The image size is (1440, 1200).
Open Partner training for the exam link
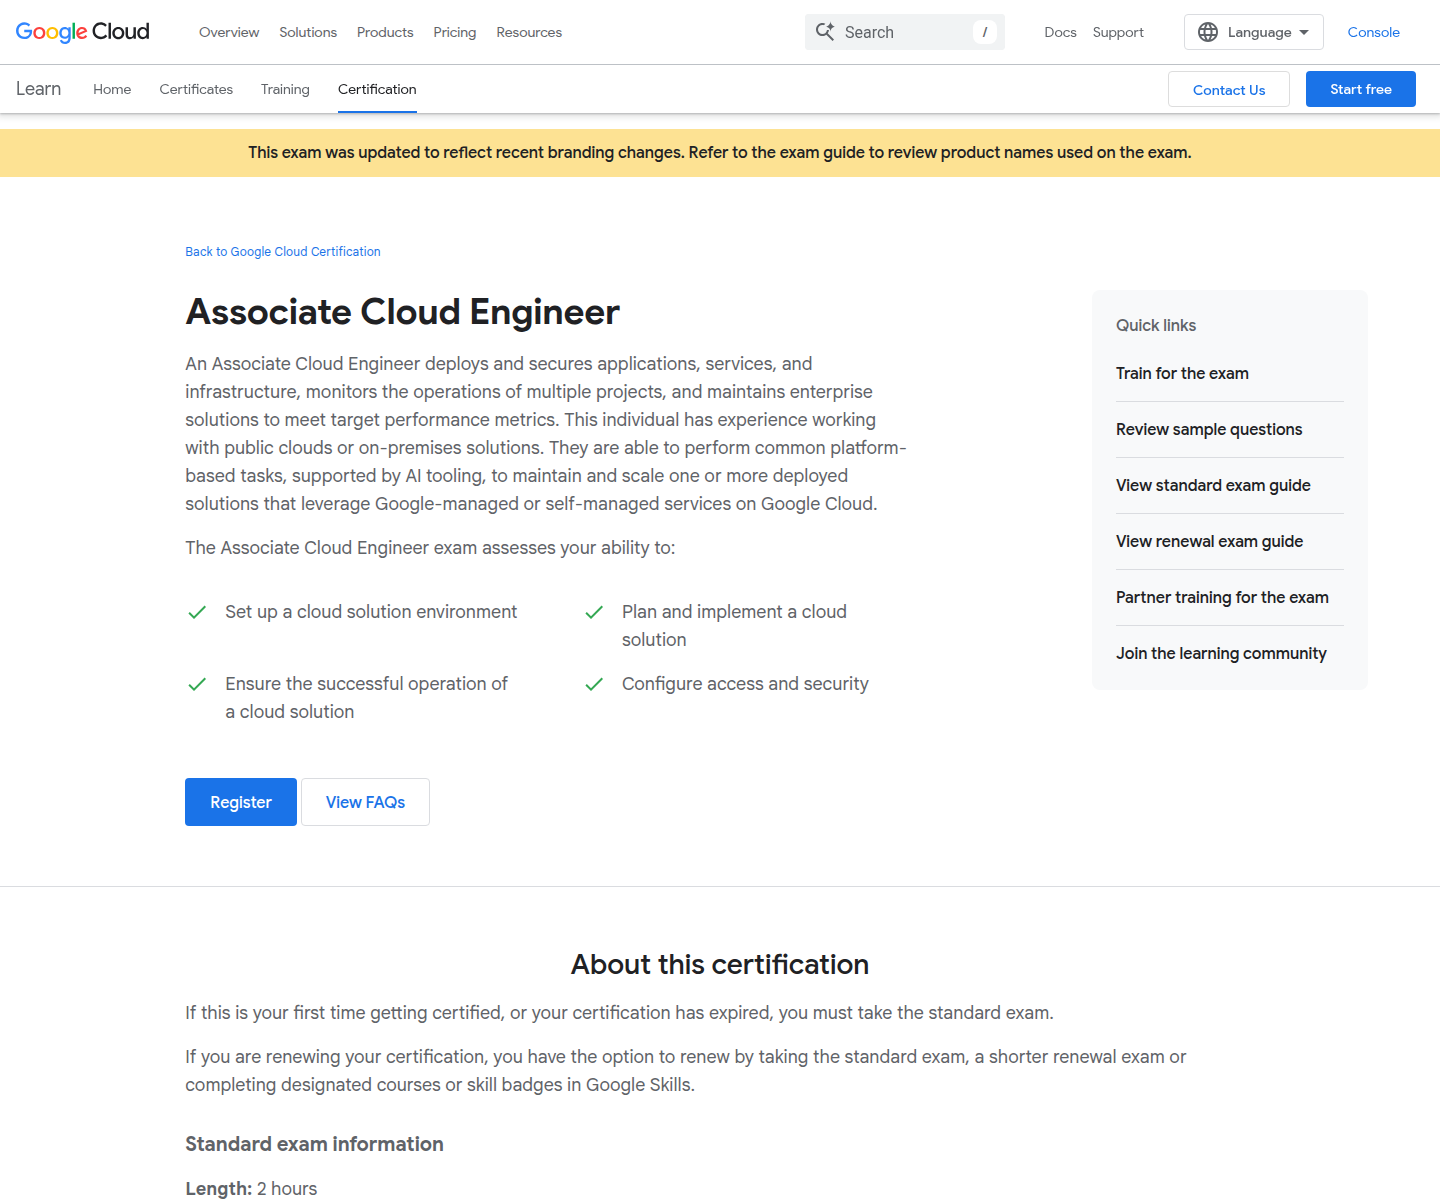[1222, 597]
